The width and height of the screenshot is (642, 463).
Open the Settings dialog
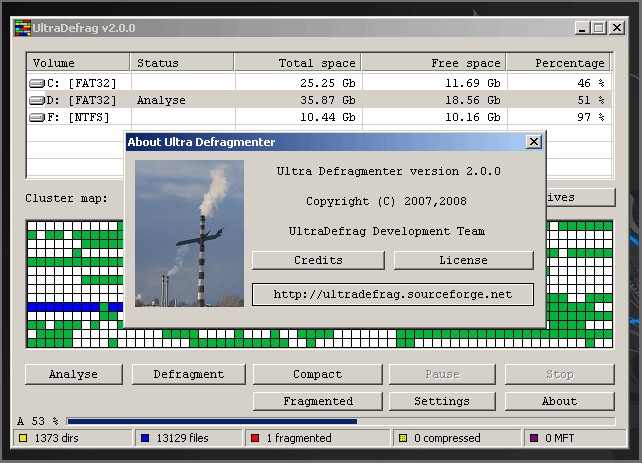tap(442, 401)
